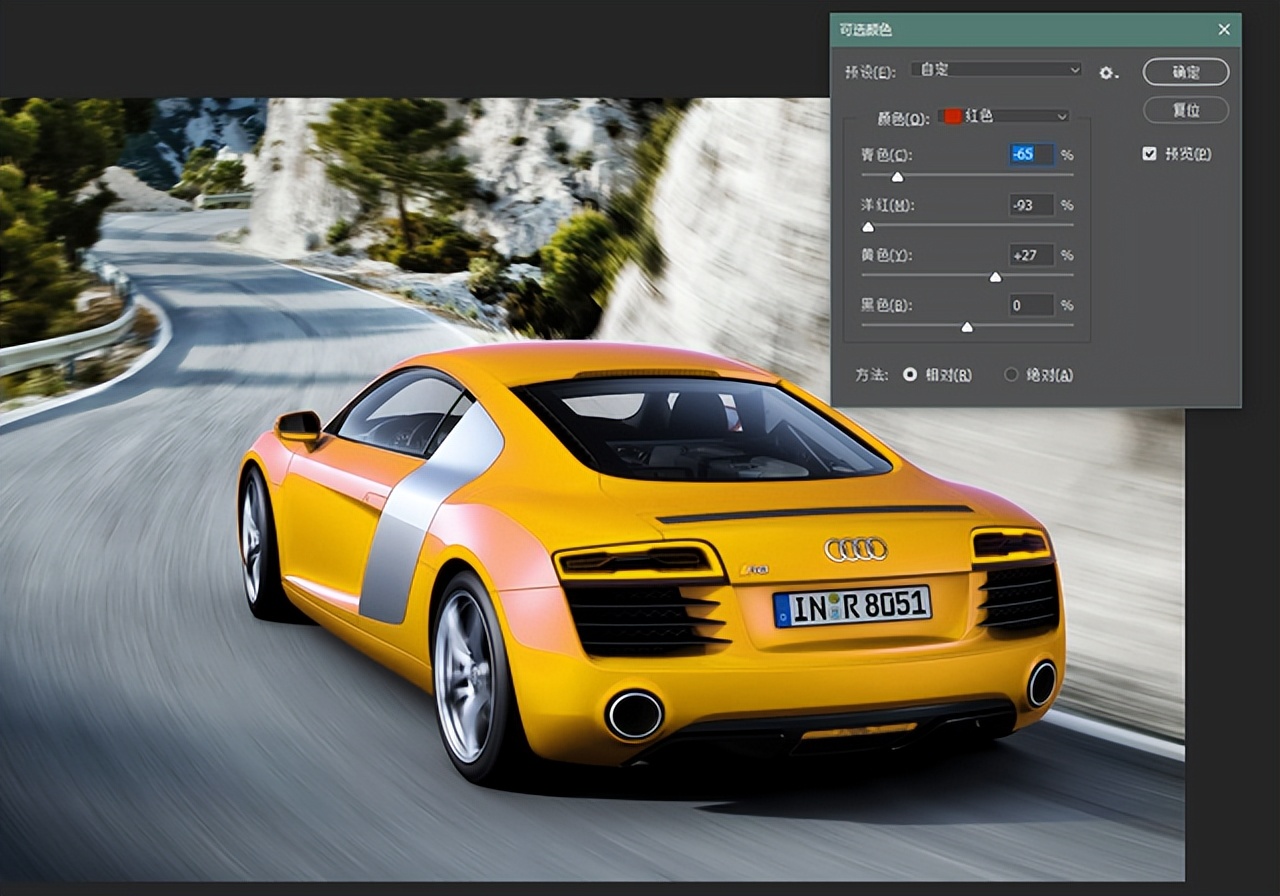Screen dimensions: 1280x896
Task: Click the OK (确定) button
Action: pyautogui.click(x=1186, y=72)
